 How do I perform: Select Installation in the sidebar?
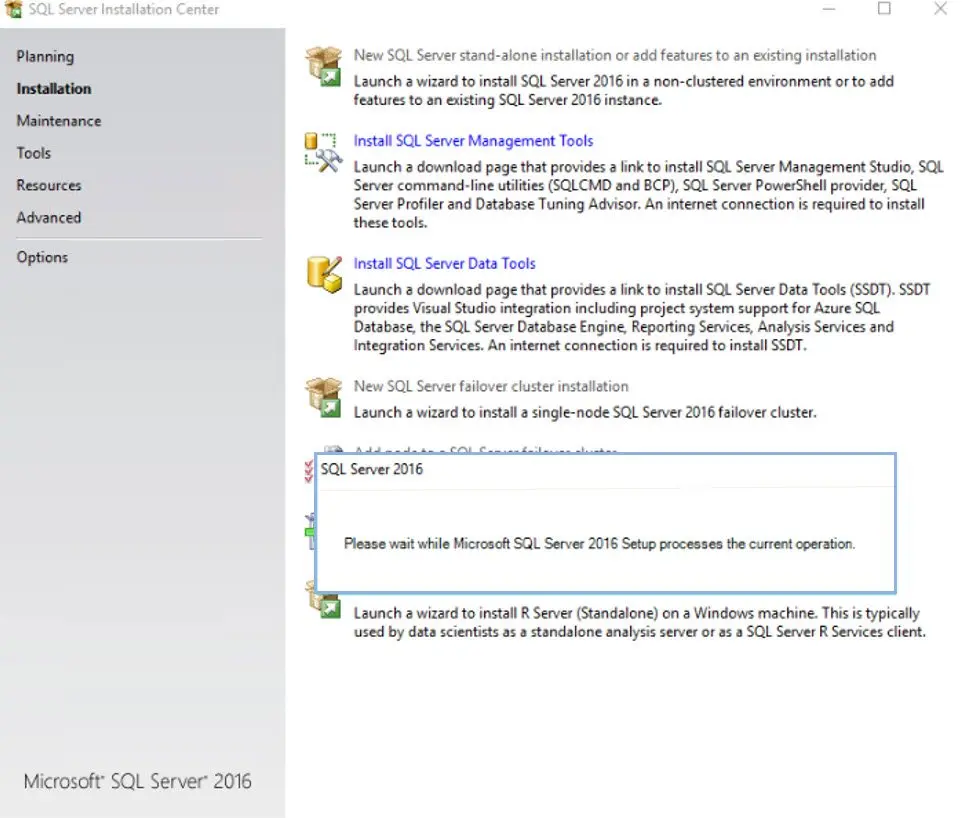[x=54, y=89]
